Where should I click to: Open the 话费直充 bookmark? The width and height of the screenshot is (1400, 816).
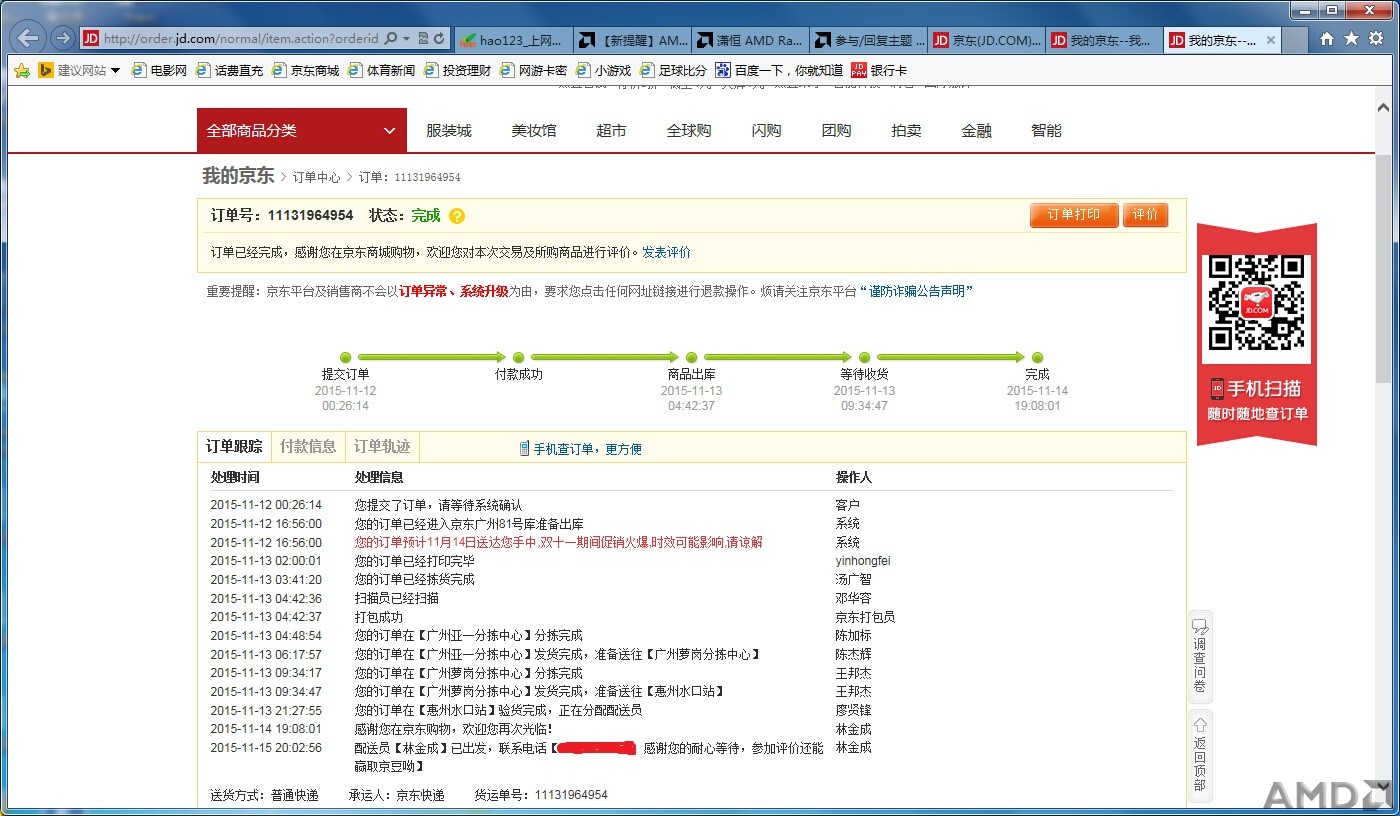230,71
